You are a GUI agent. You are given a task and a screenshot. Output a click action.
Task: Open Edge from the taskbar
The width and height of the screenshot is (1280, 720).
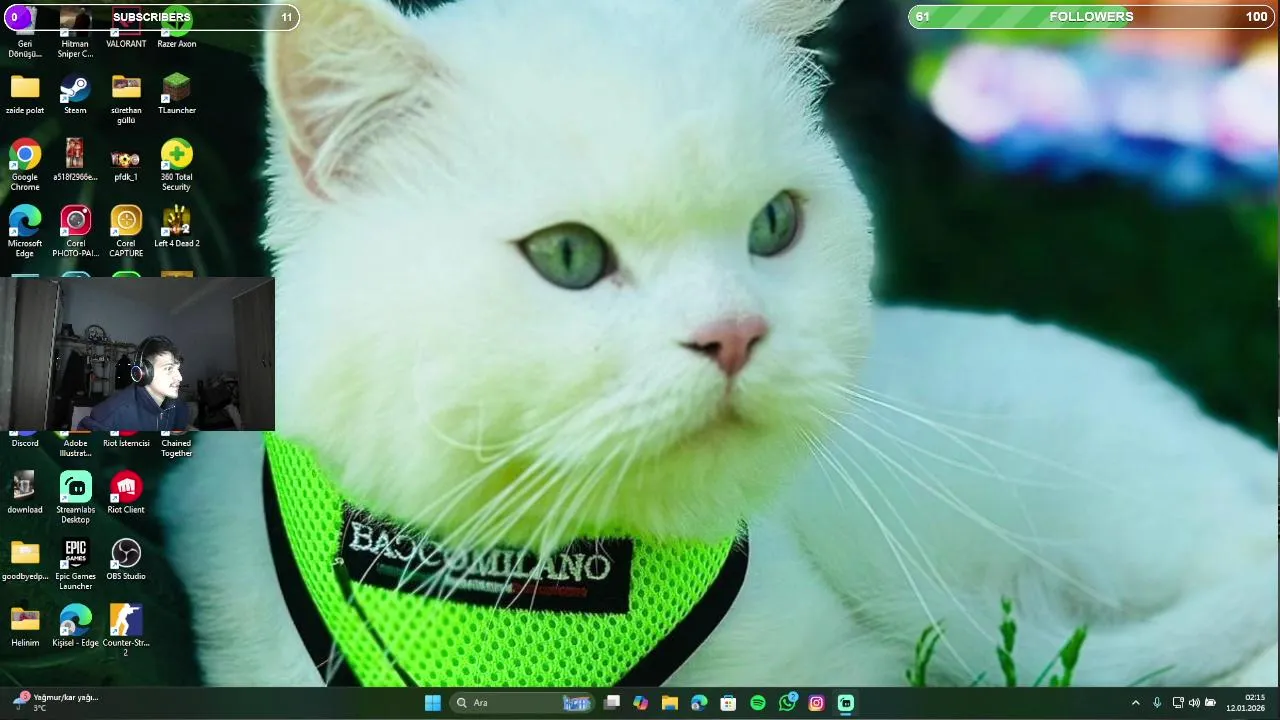699,703
